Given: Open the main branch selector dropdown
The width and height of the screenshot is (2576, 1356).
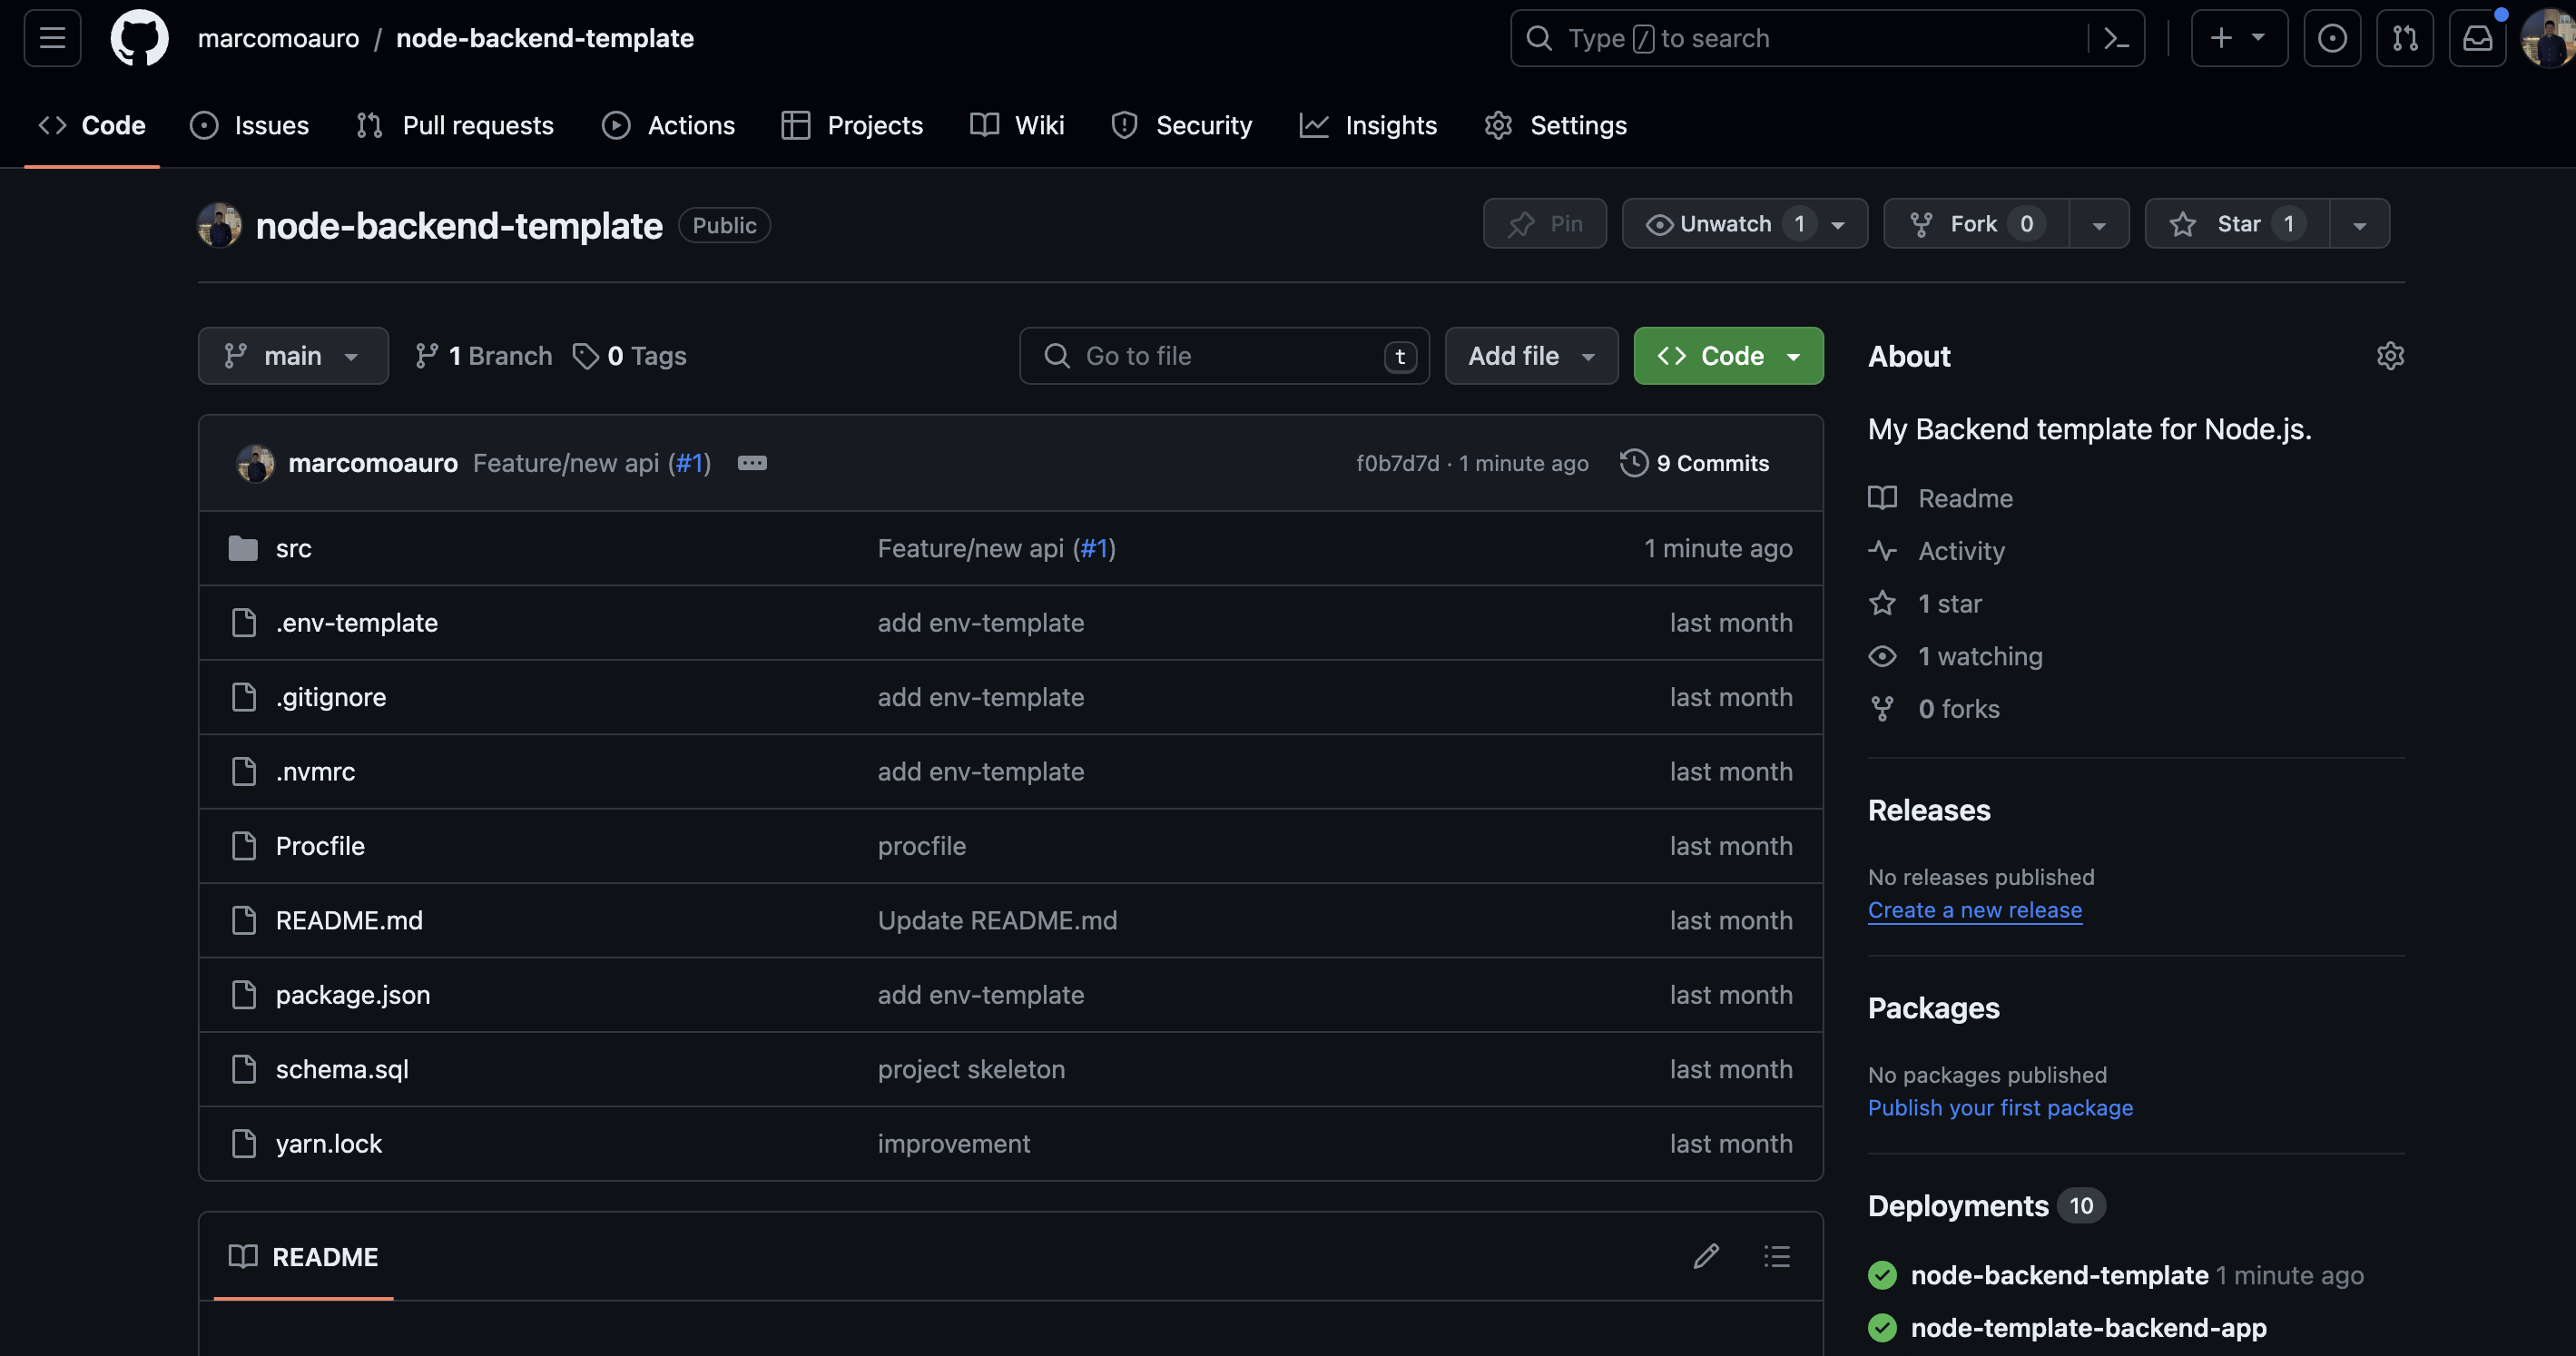Looking at the screenshot, I should (293, 355).
